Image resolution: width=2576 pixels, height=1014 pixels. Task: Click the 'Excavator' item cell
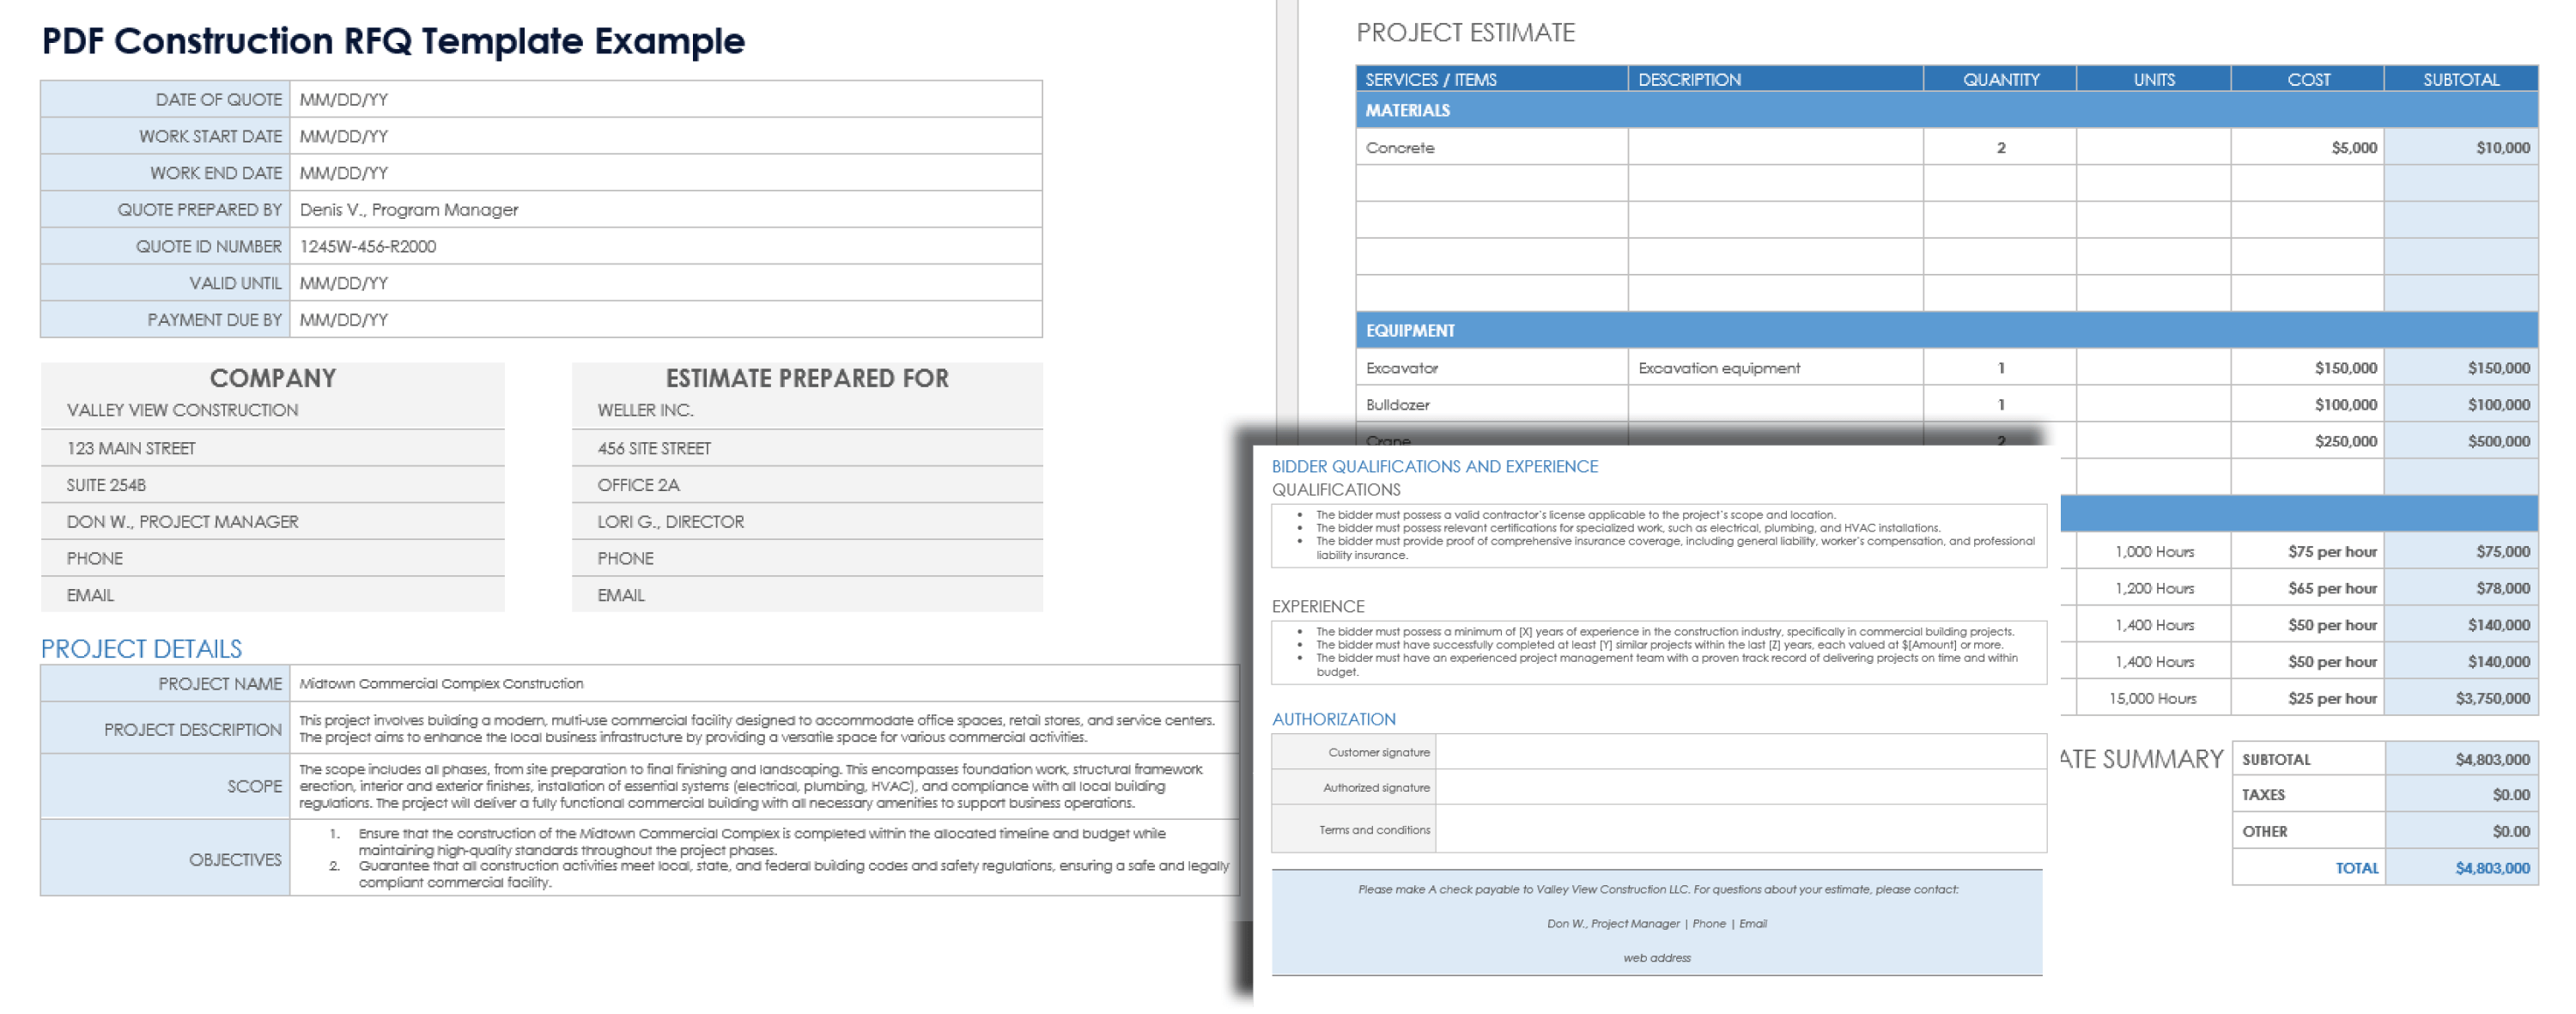(1491, 368)
